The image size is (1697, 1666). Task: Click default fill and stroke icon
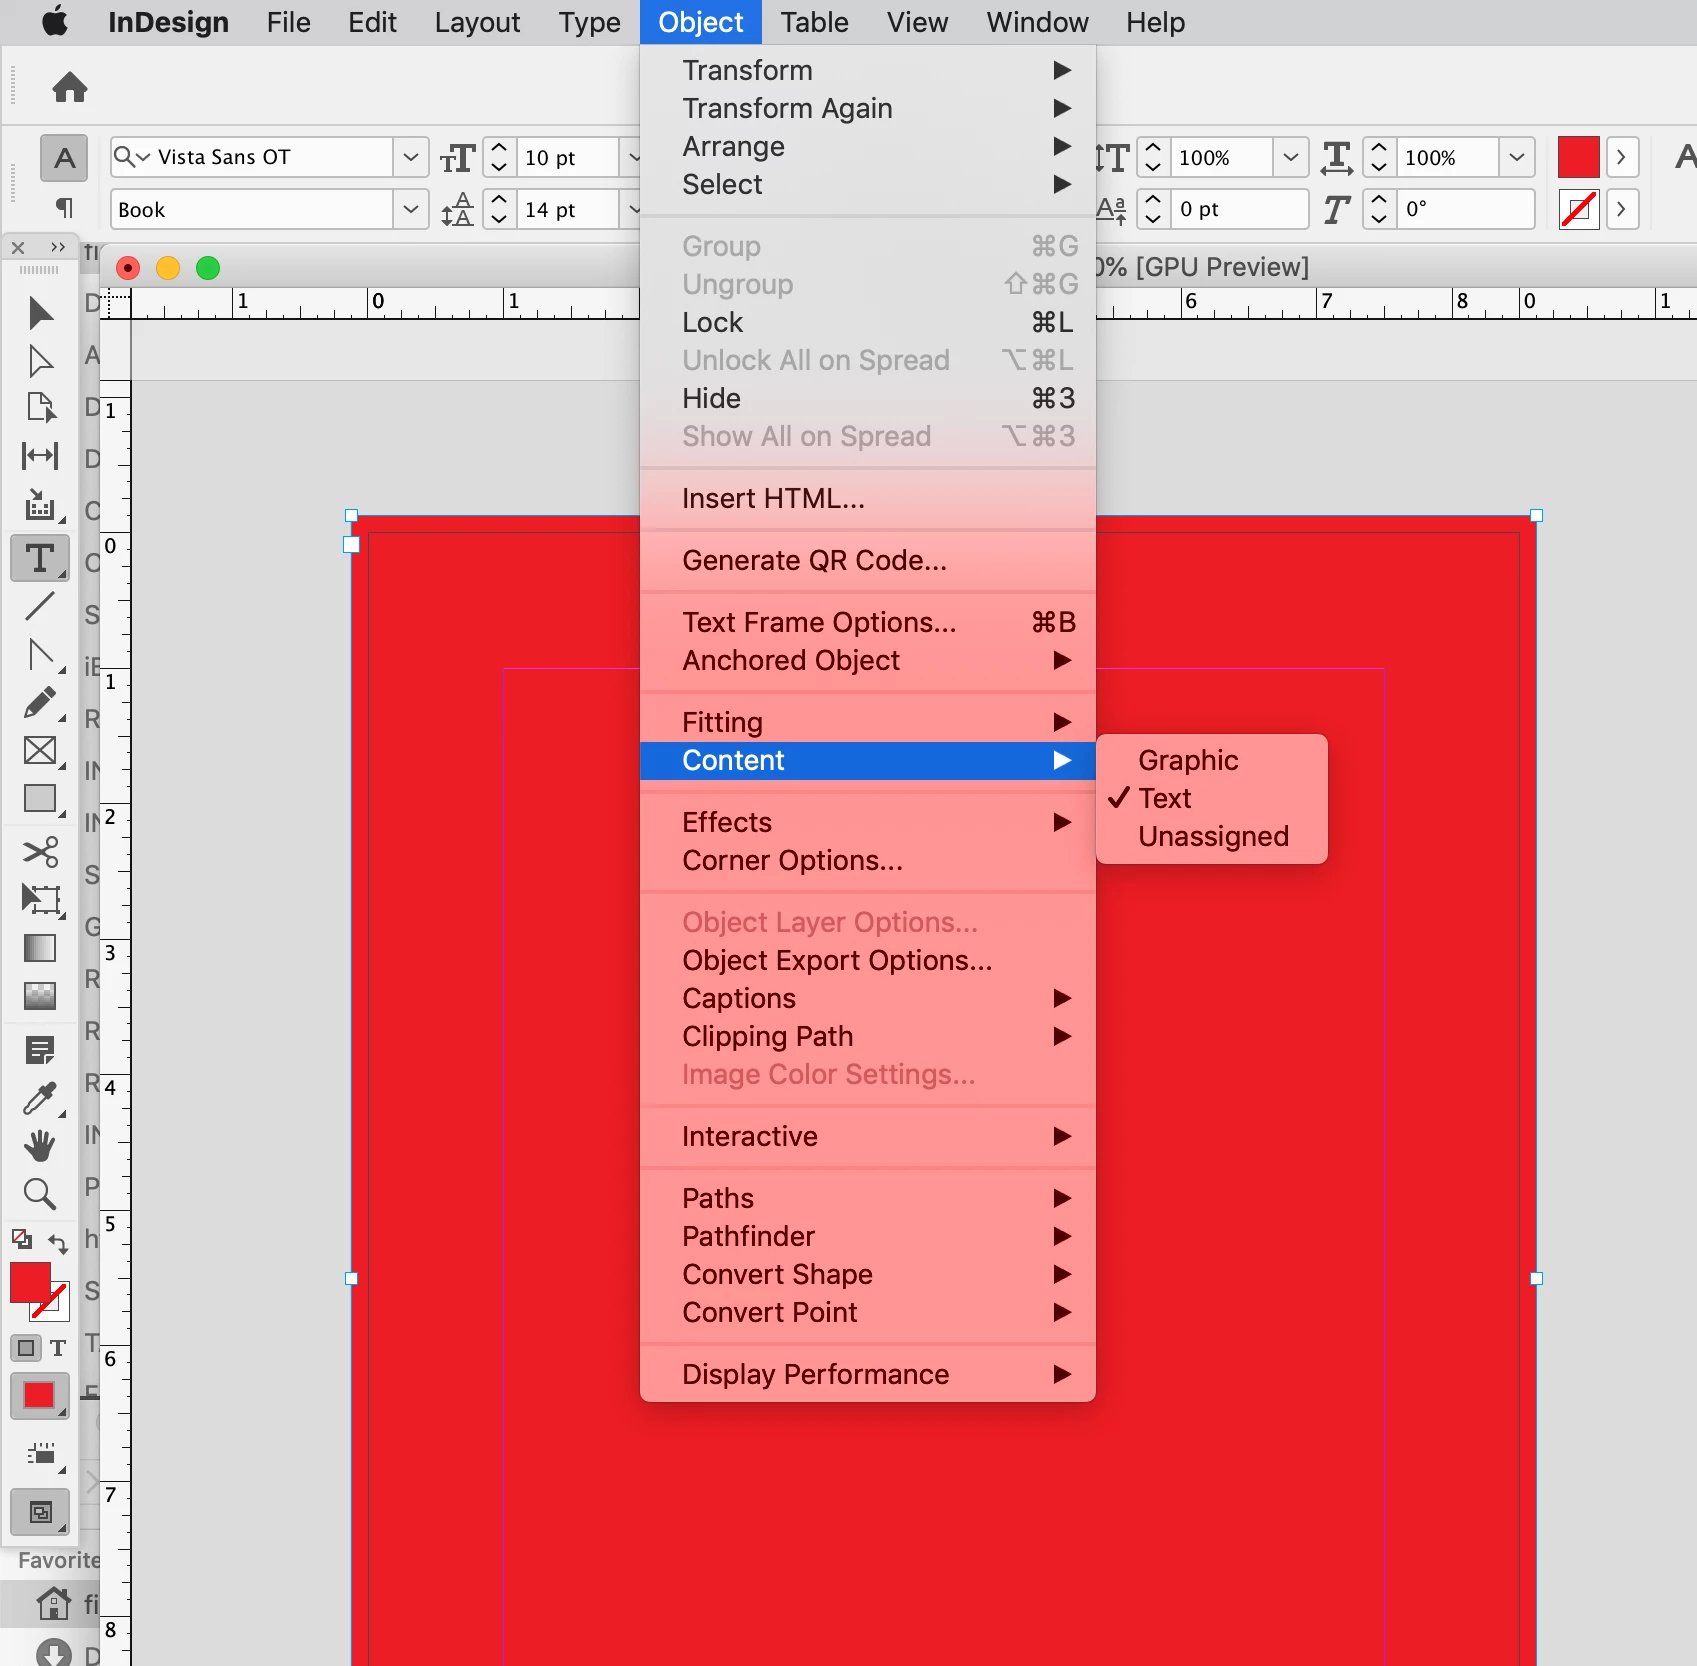[21, 1239]
